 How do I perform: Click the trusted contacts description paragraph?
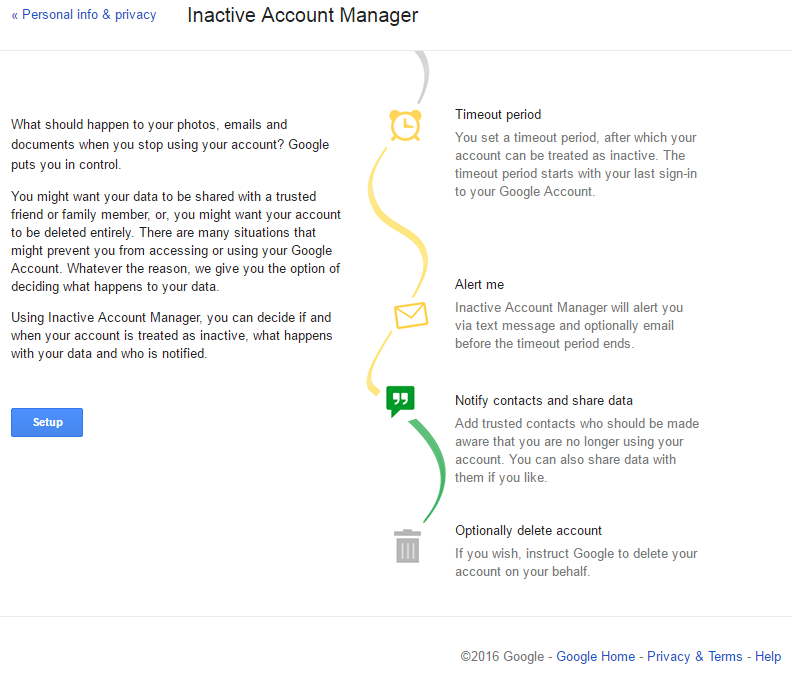pyautogui.click(x=577, y=451)
